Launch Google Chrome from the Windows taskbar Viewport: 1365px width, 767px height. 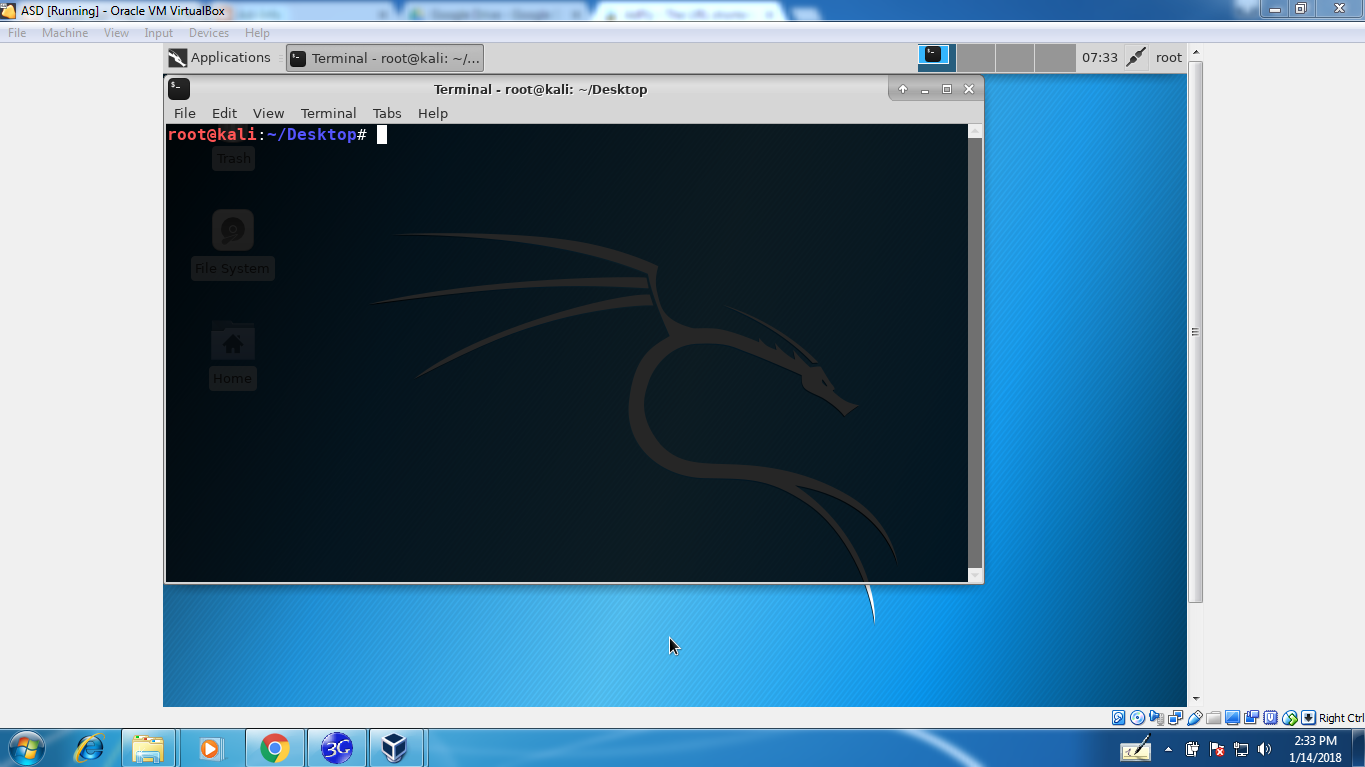point(277,747)
